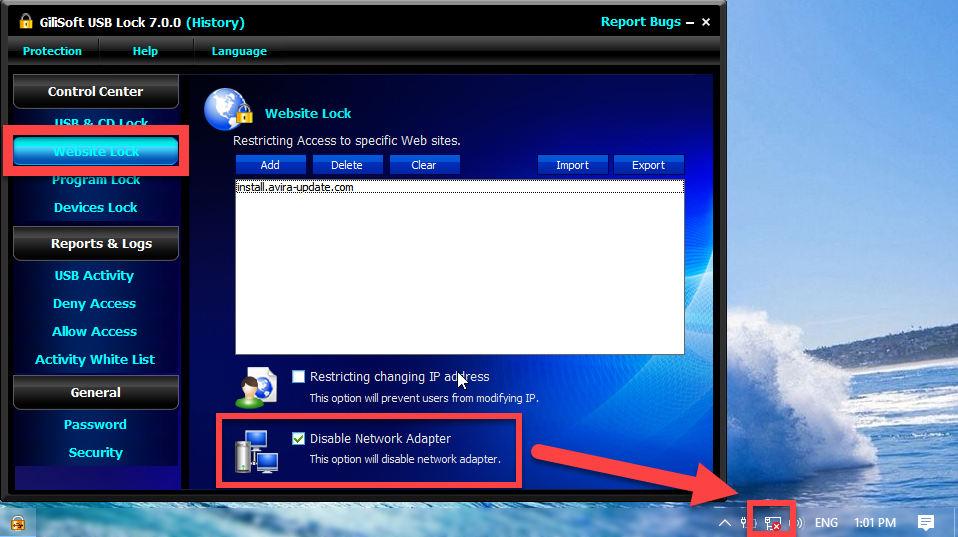Click the Reports & Logs header

point(96,244)
